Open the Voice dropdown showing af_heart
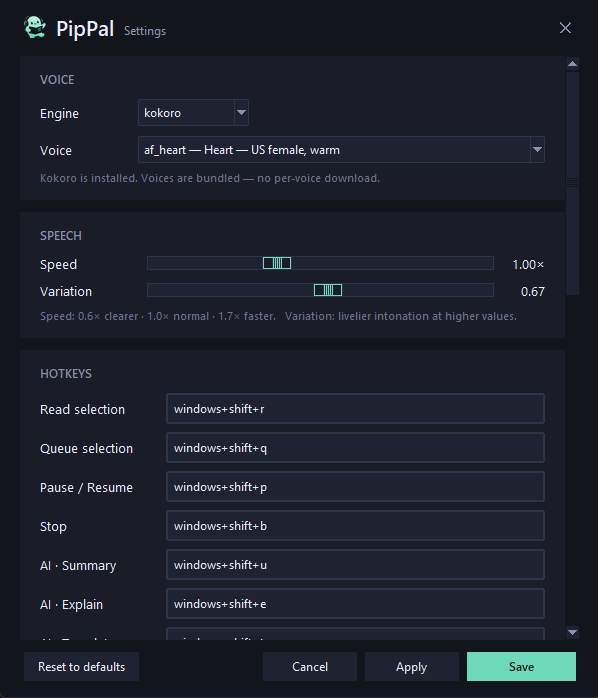 coord(341,150)
